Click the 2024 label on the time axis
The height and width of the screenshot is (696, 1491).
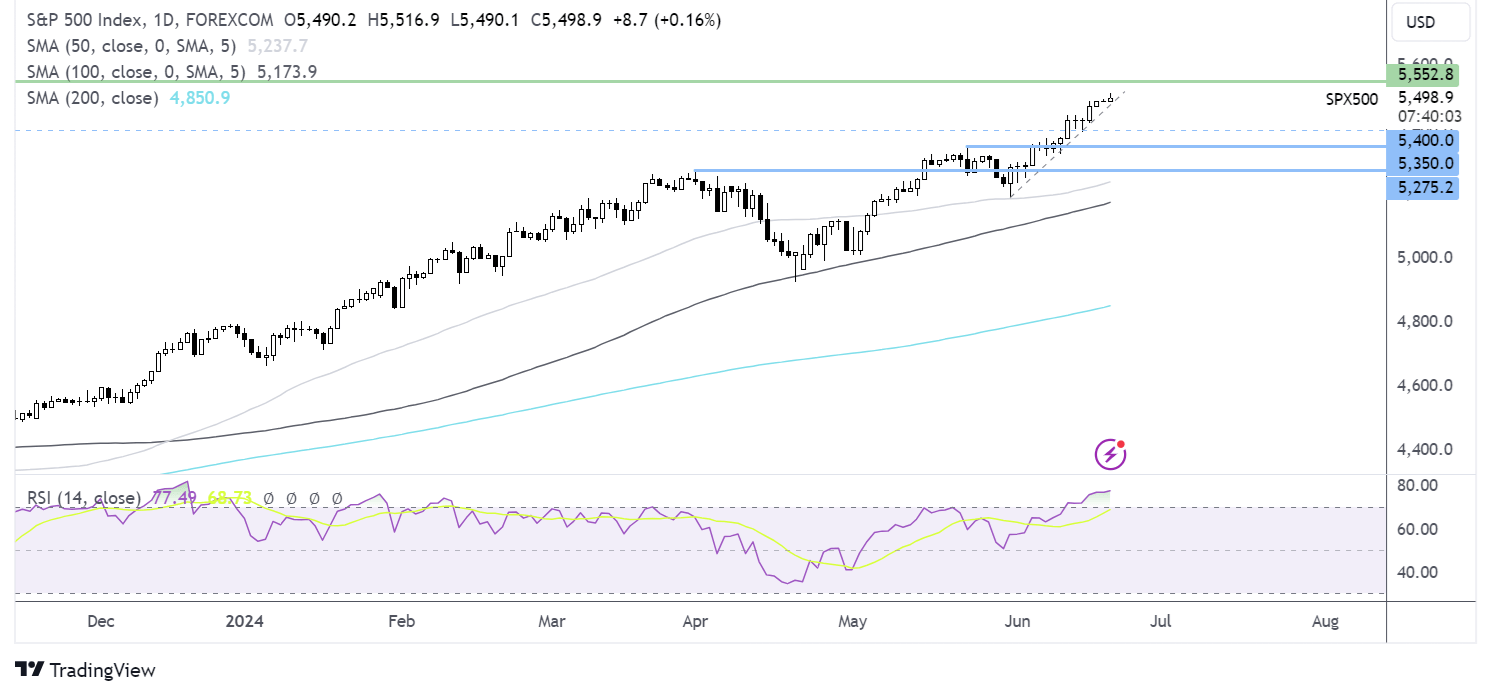[246, 622]
